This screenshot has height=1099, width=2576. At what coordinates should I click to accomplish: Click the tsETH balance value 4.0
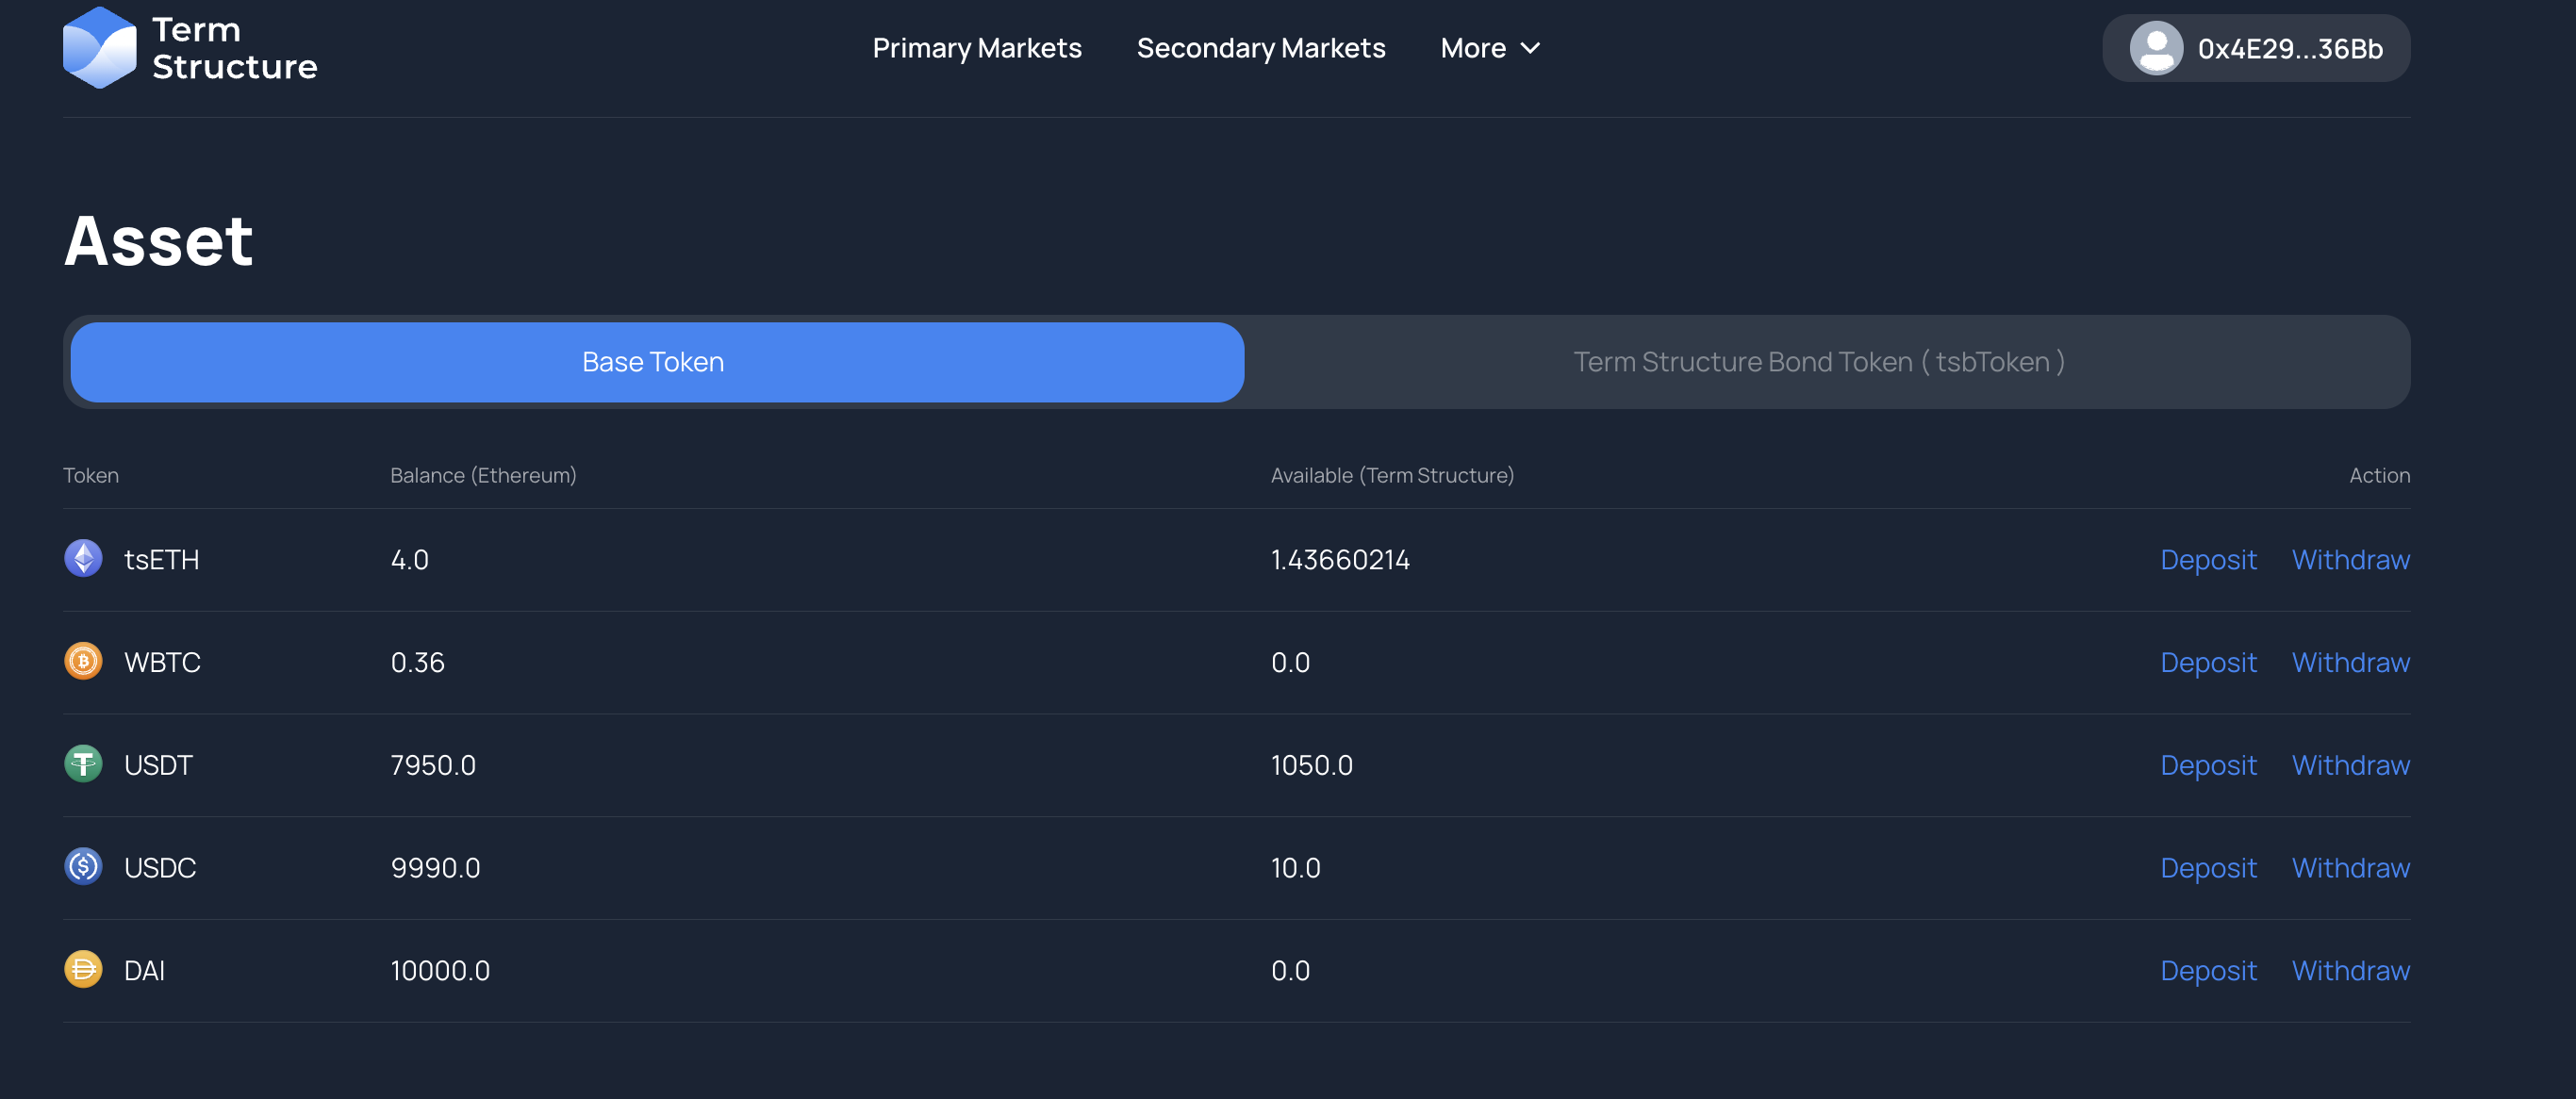click(x=409, y=559)
